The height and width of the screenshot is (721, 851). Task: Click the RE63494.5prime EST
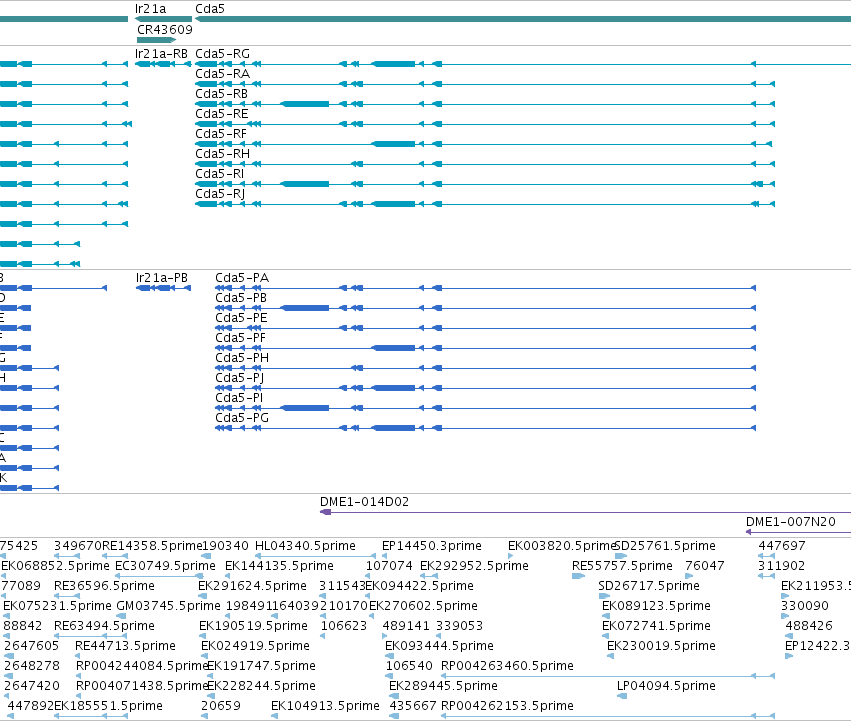90,636
